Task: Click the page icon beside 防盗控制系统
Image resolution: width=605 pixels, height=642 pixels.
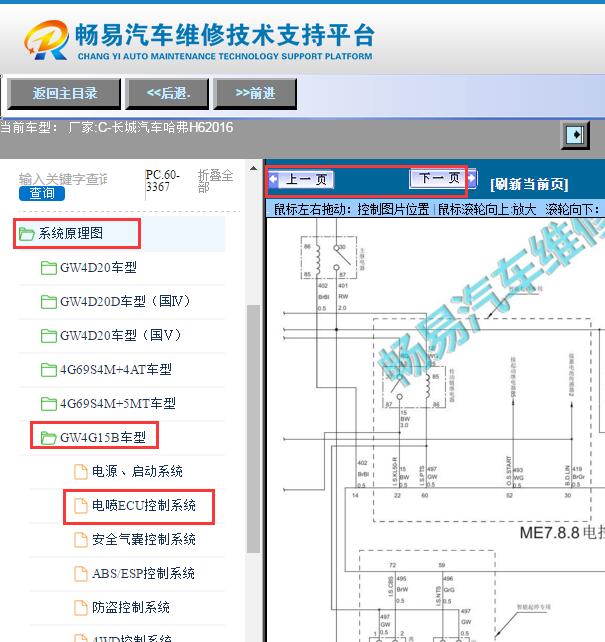Action: coord(81,608)
